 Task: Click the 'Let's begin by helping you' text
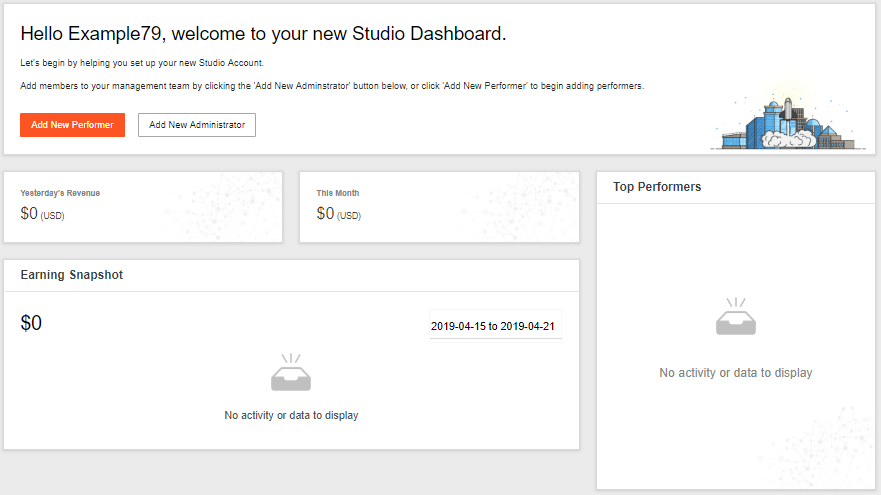pyautogui.click(x=142, y=63)
